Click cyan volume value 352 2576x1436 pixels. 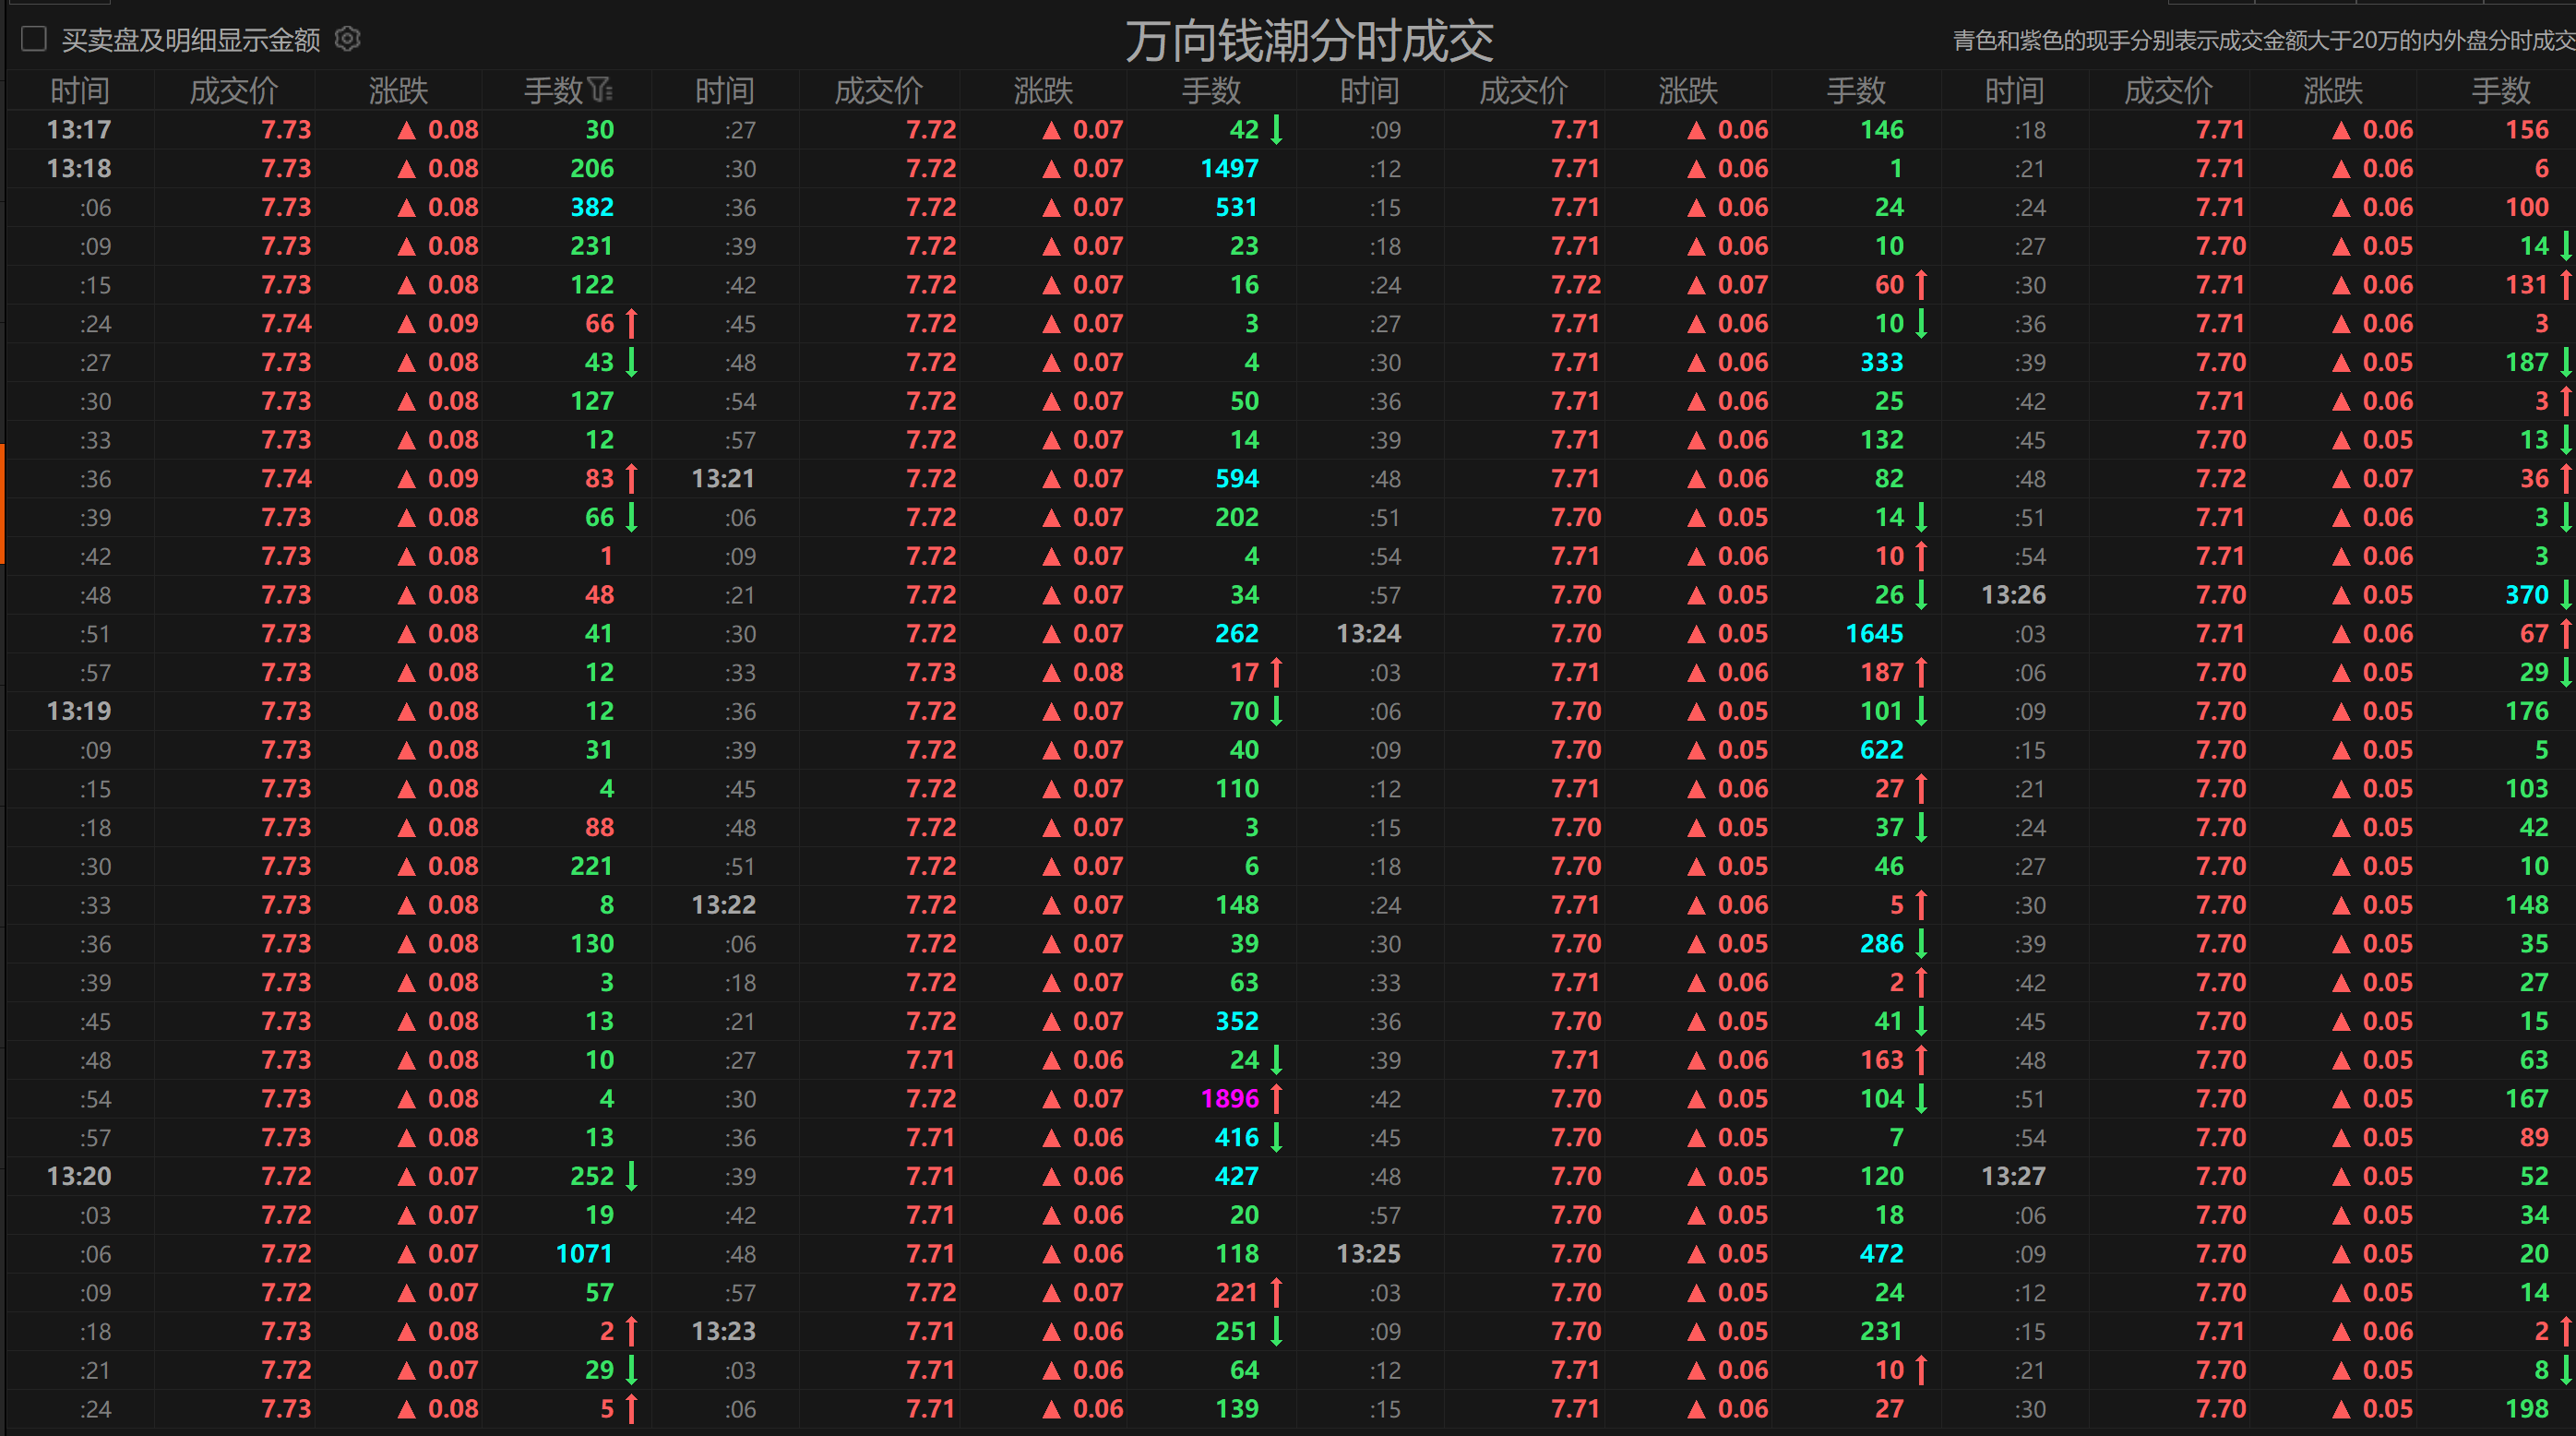click(1237, 1021)
